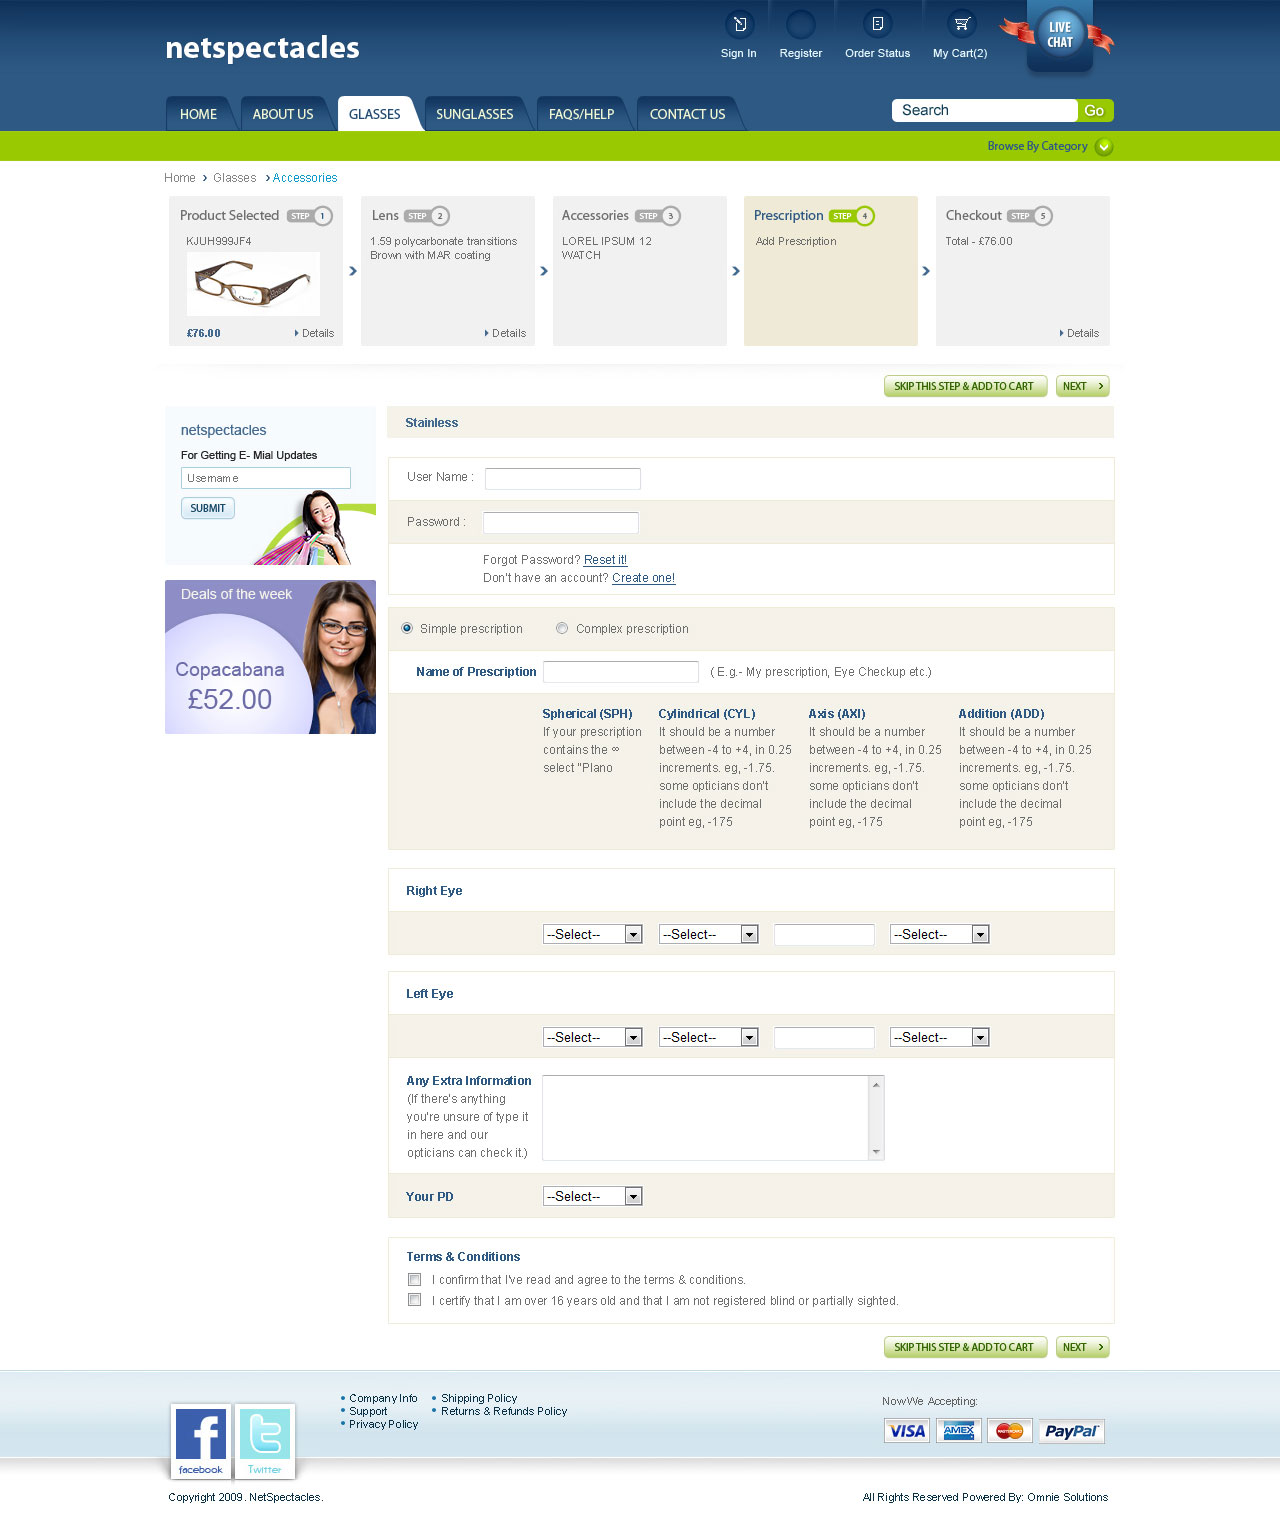Open the Your PD dropdown

point(592,1196)
